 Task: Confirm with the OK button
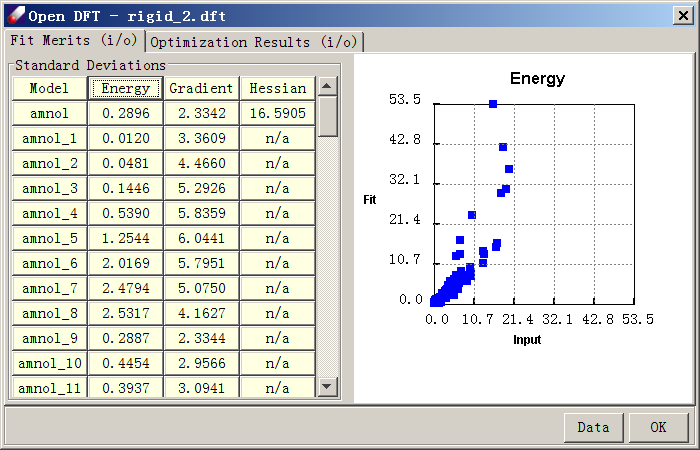pos(658,427)
